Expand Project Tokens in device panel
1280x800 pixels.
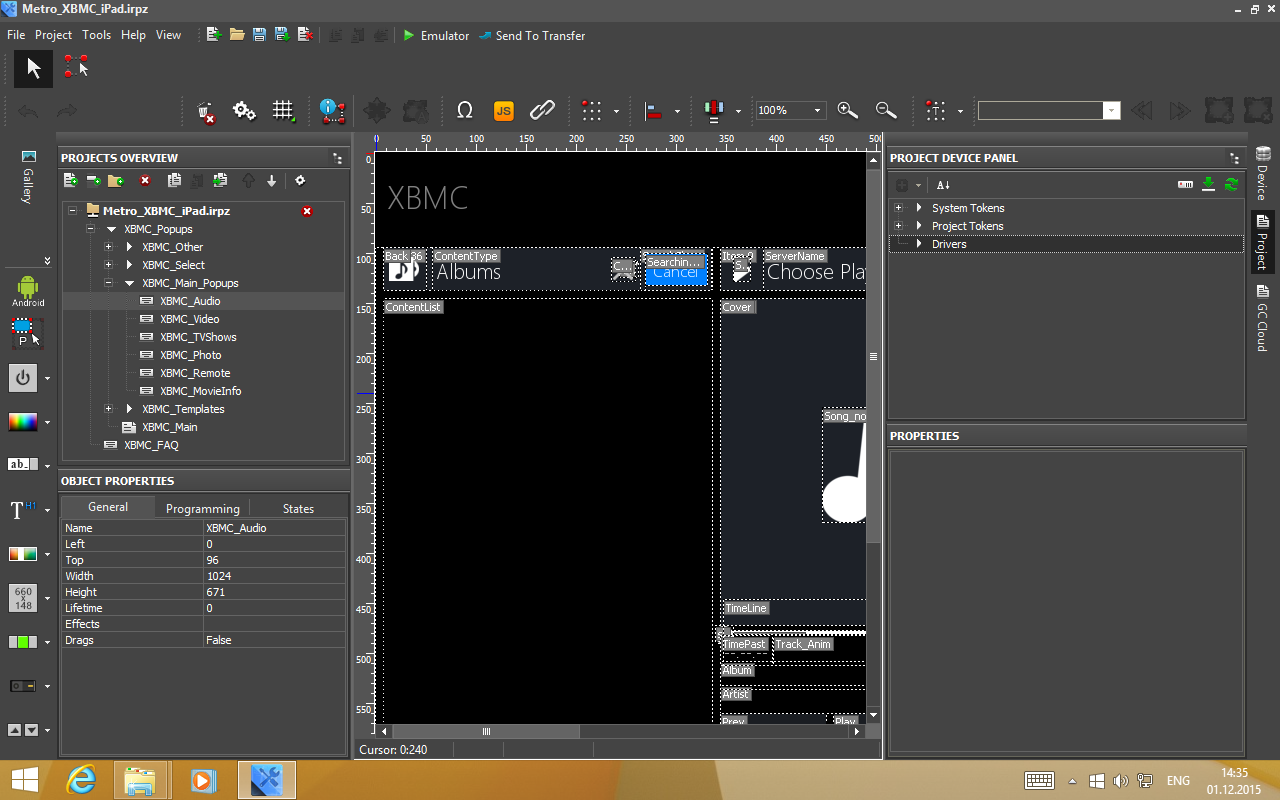click(898, 226)
